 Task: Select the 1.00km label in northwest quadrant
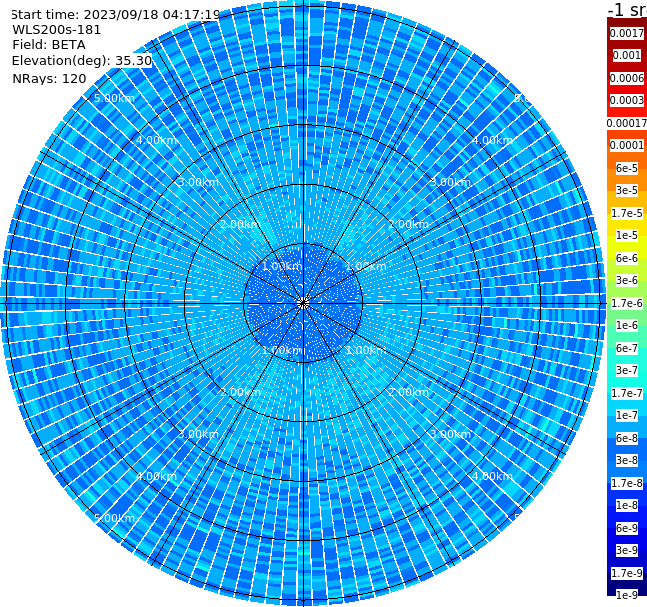[283, 266]
